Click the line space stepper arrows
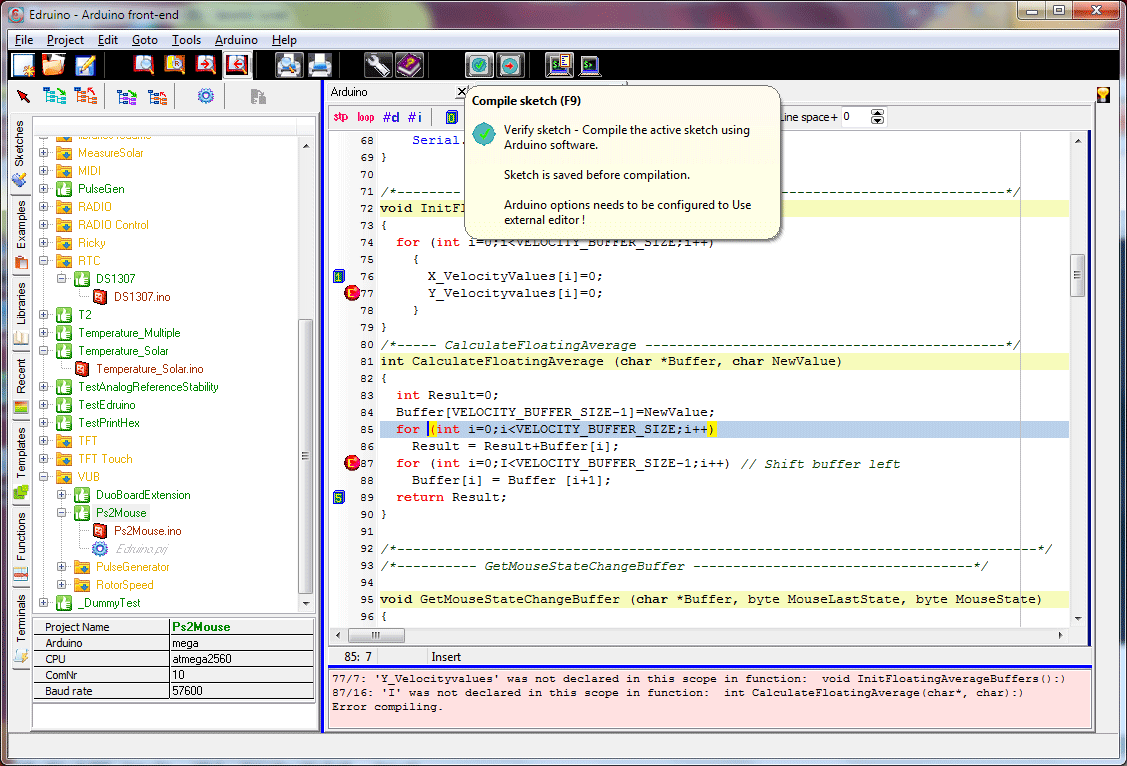This screenshot has height=766, width=1127. (x=877, y=117)
